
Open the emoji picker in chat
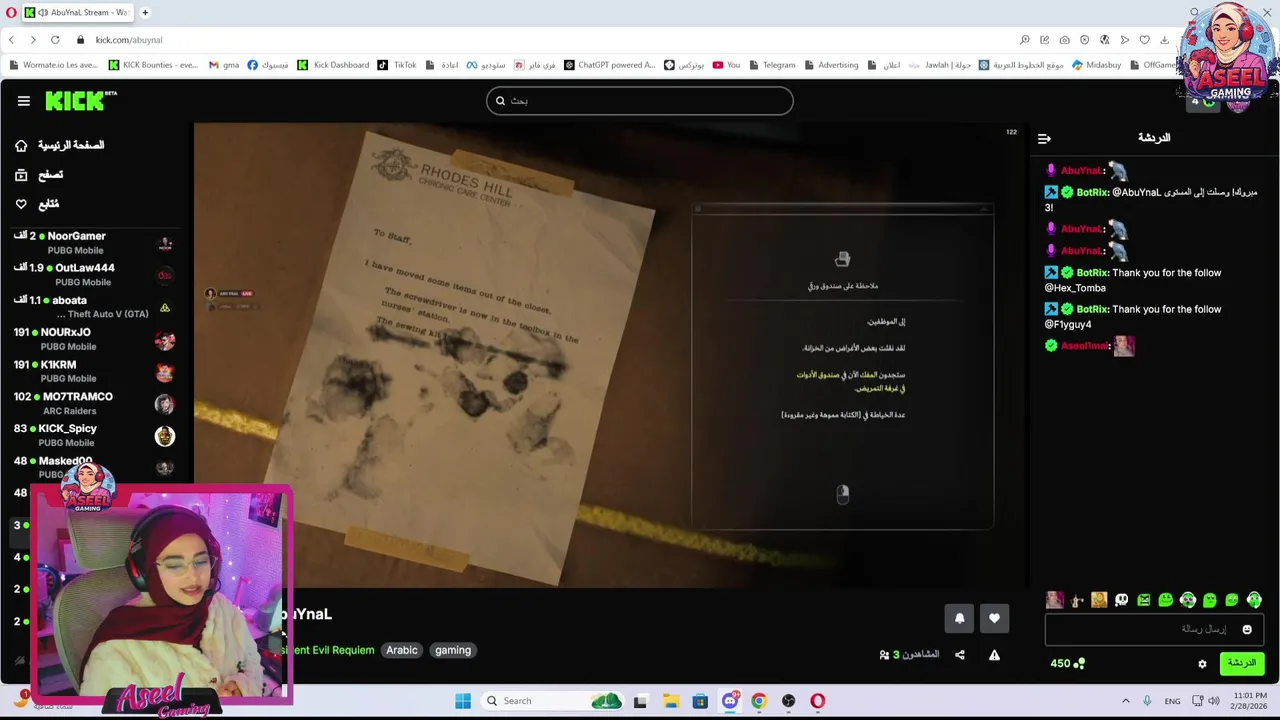pyautogui.click(x=1247, y=629)
